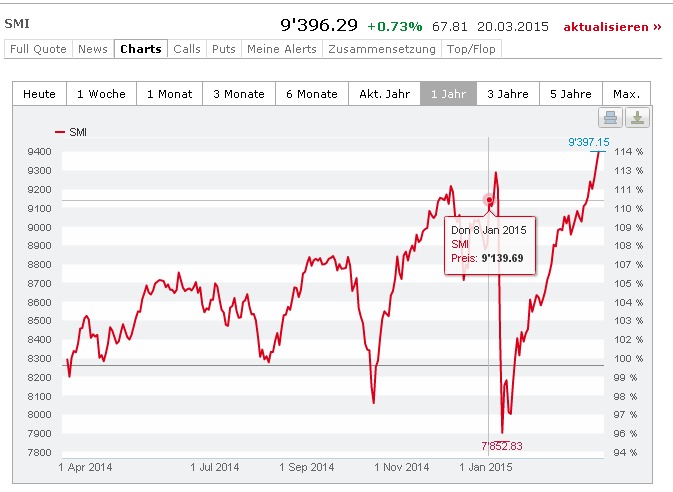Switch to the News tab
Viewport: 673px width, 492px height.
[93, 49]
